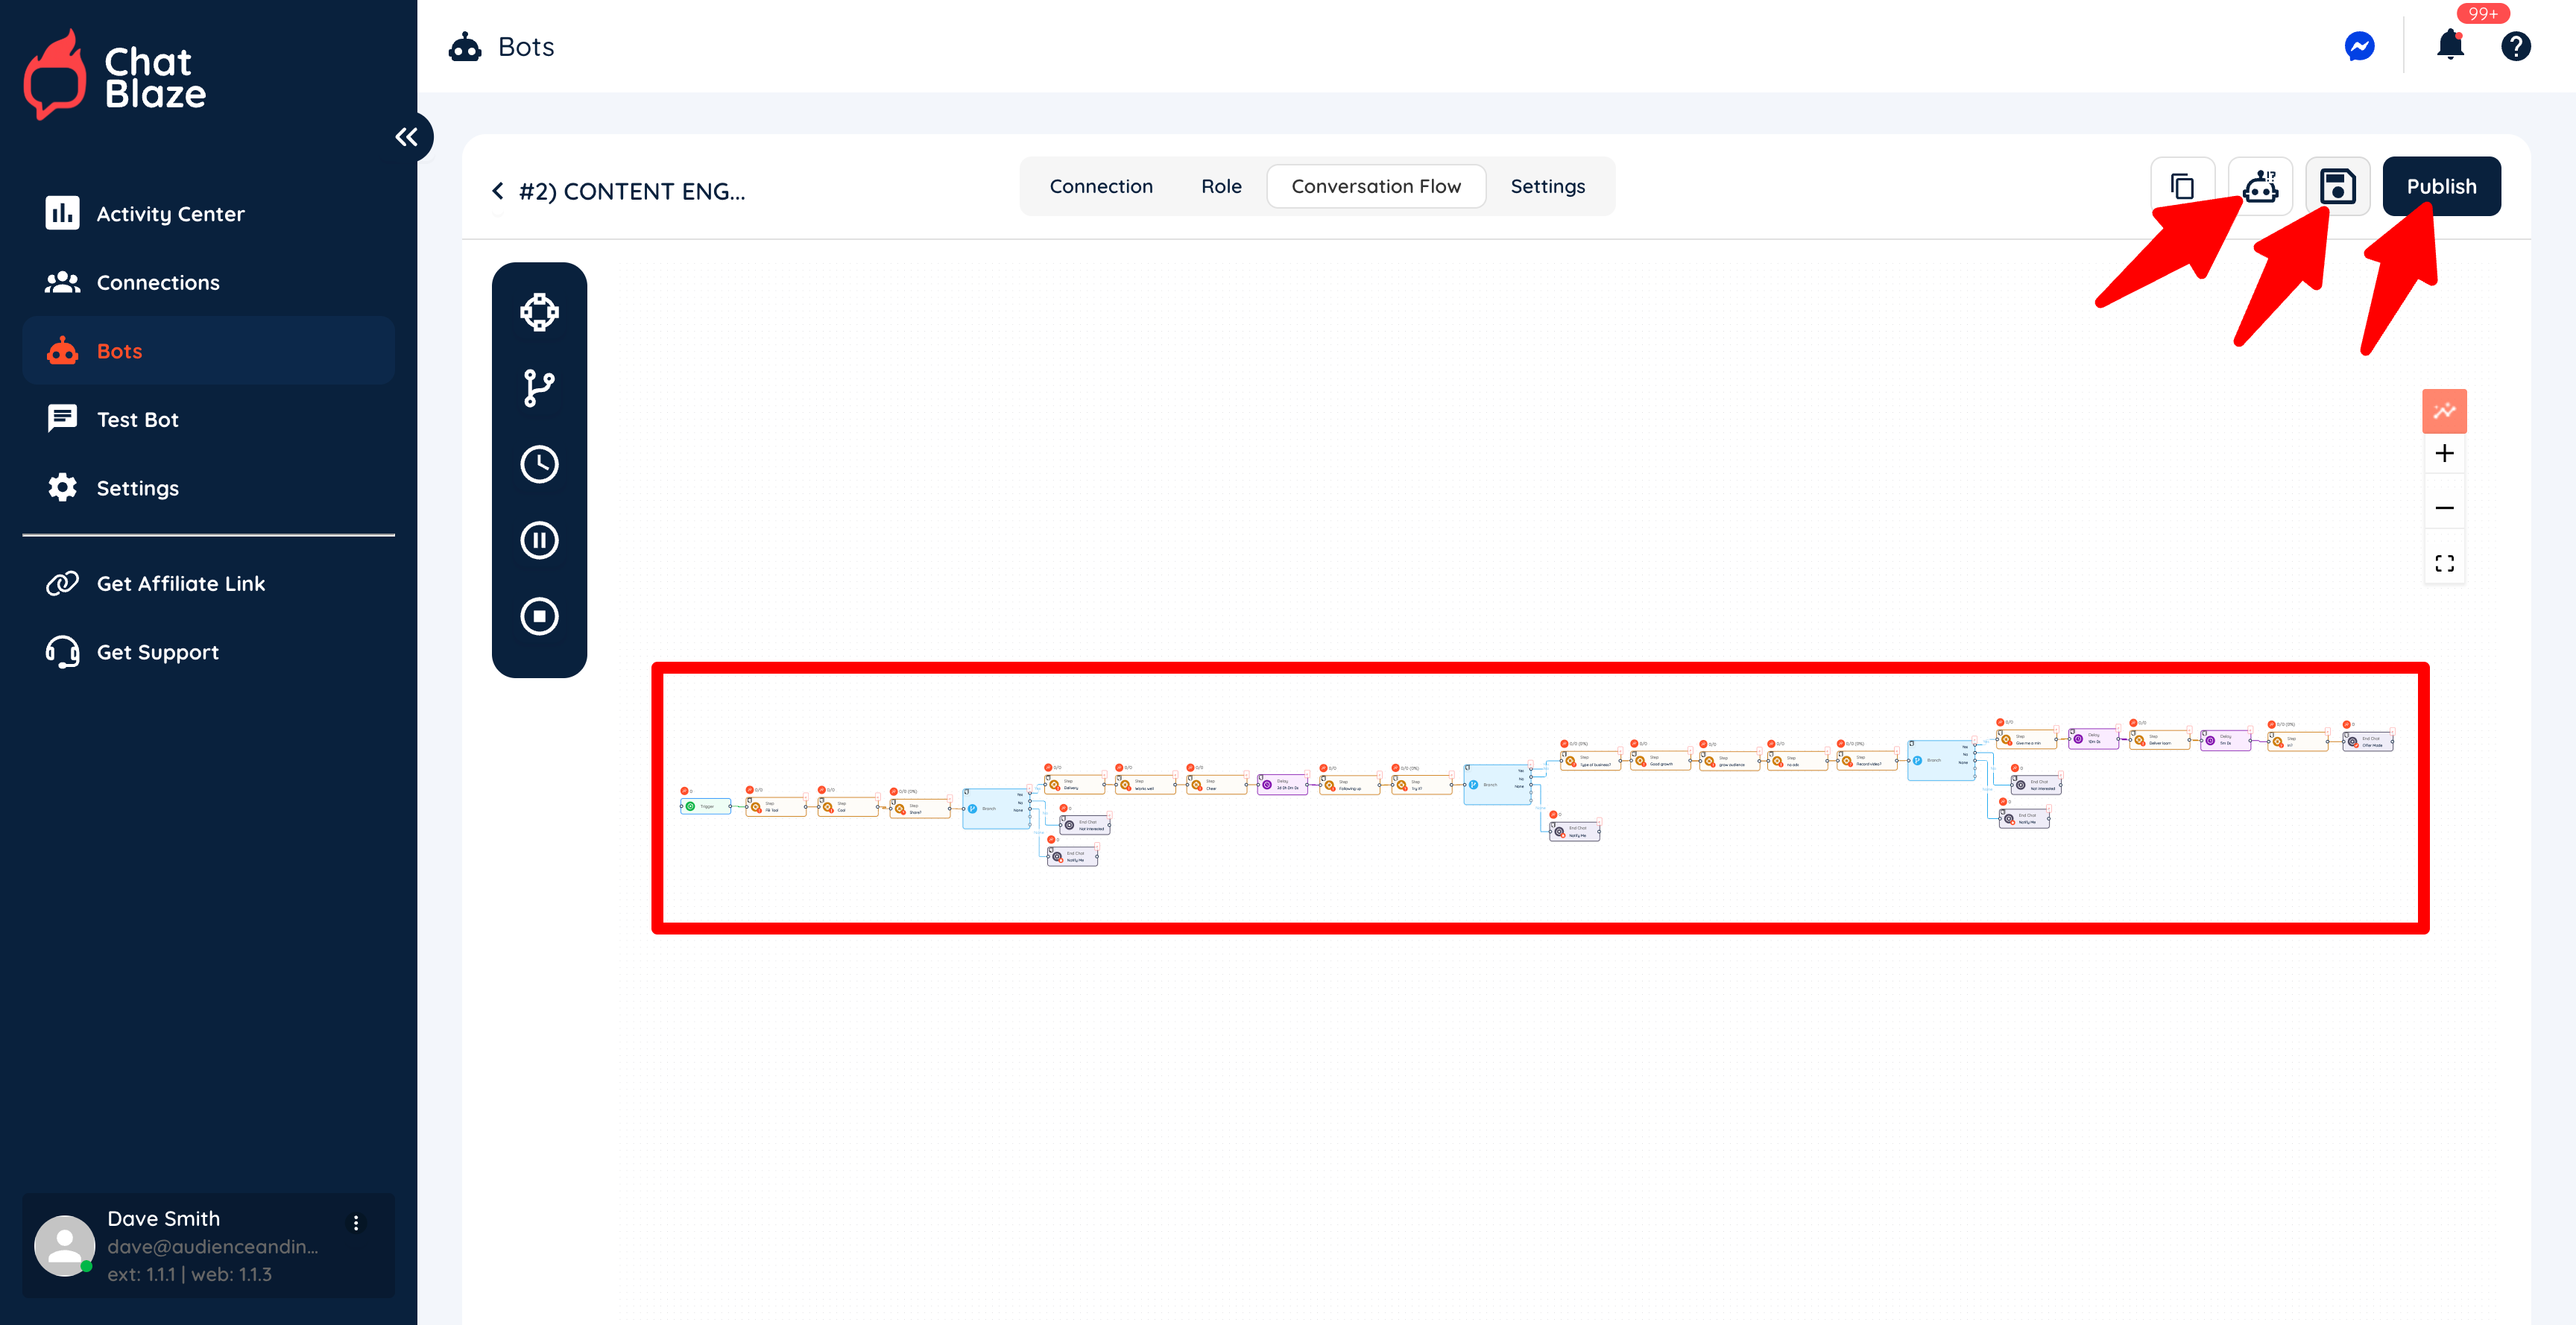Switch to the Settings tab
This screenshot has height=1325, width=2576.
[x=1547, y=187]
